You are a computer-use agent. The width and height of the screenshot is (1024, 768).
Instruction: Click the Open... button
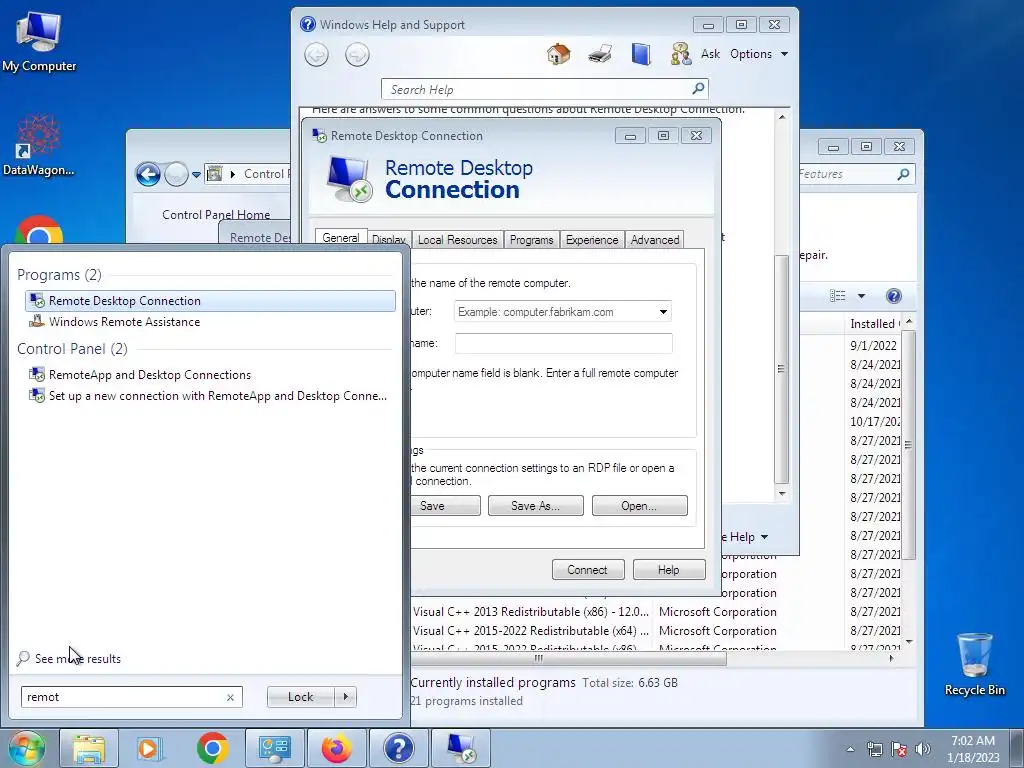639,505
